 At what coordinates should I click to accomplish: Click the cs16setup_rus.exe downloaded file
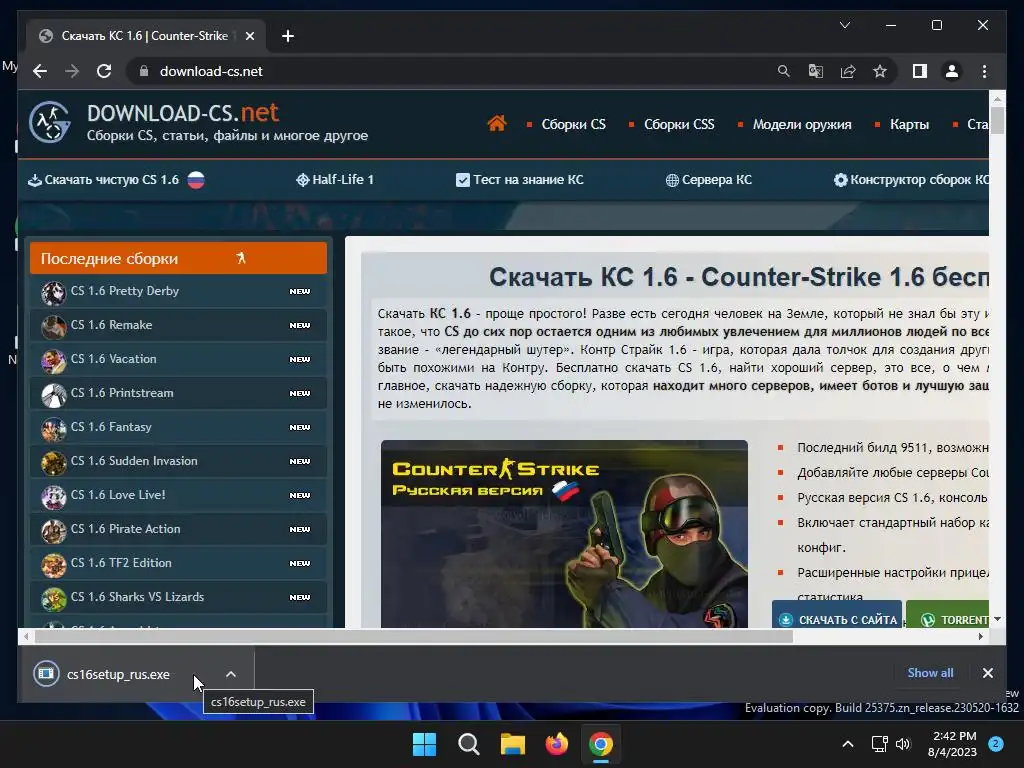tap(118, 675)
